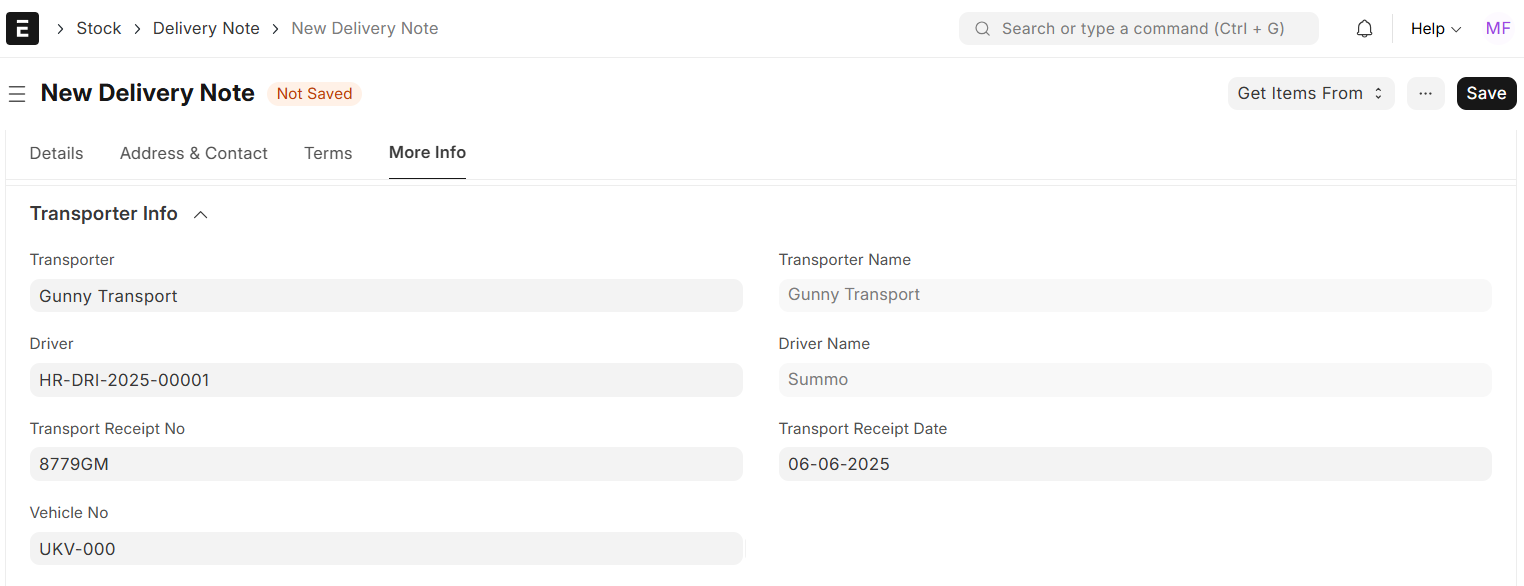Collapse the Transporter Info section
Image resolution: width=1524 pixels, height=586 pixels.
click(x=200, y=214)
